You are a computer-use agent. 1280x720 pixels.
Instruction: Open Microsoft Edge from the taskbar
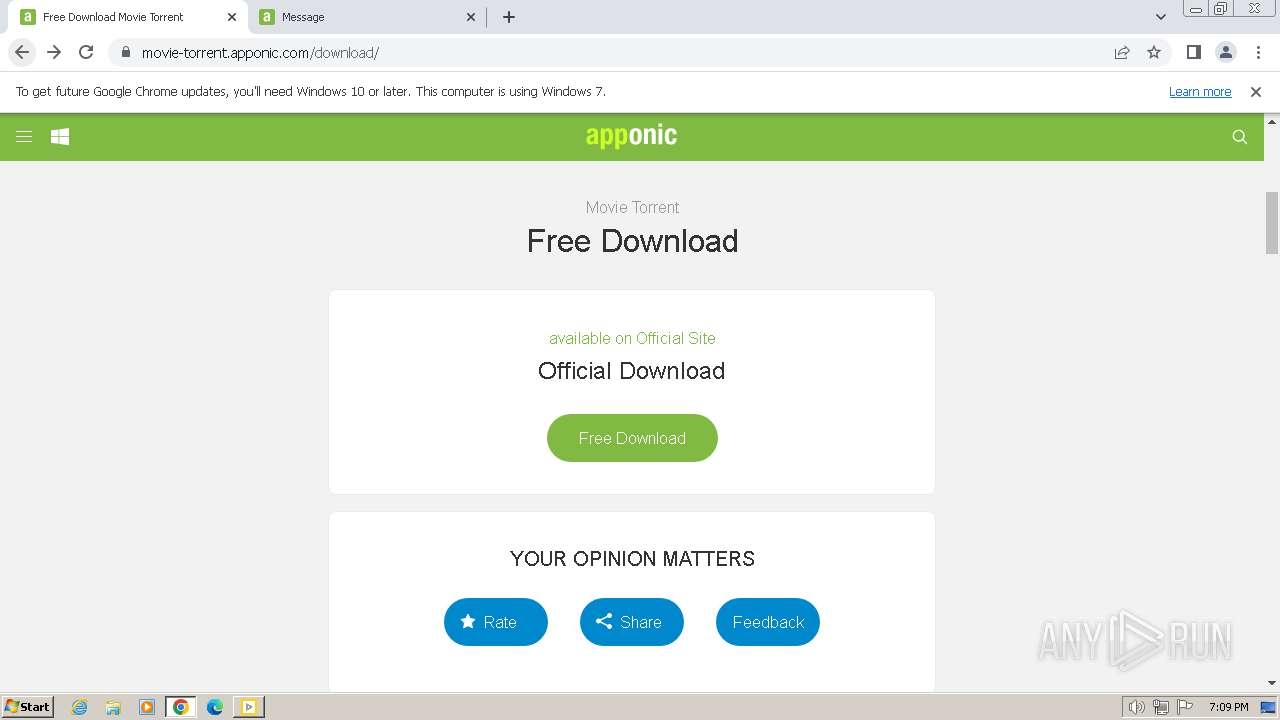215,707
